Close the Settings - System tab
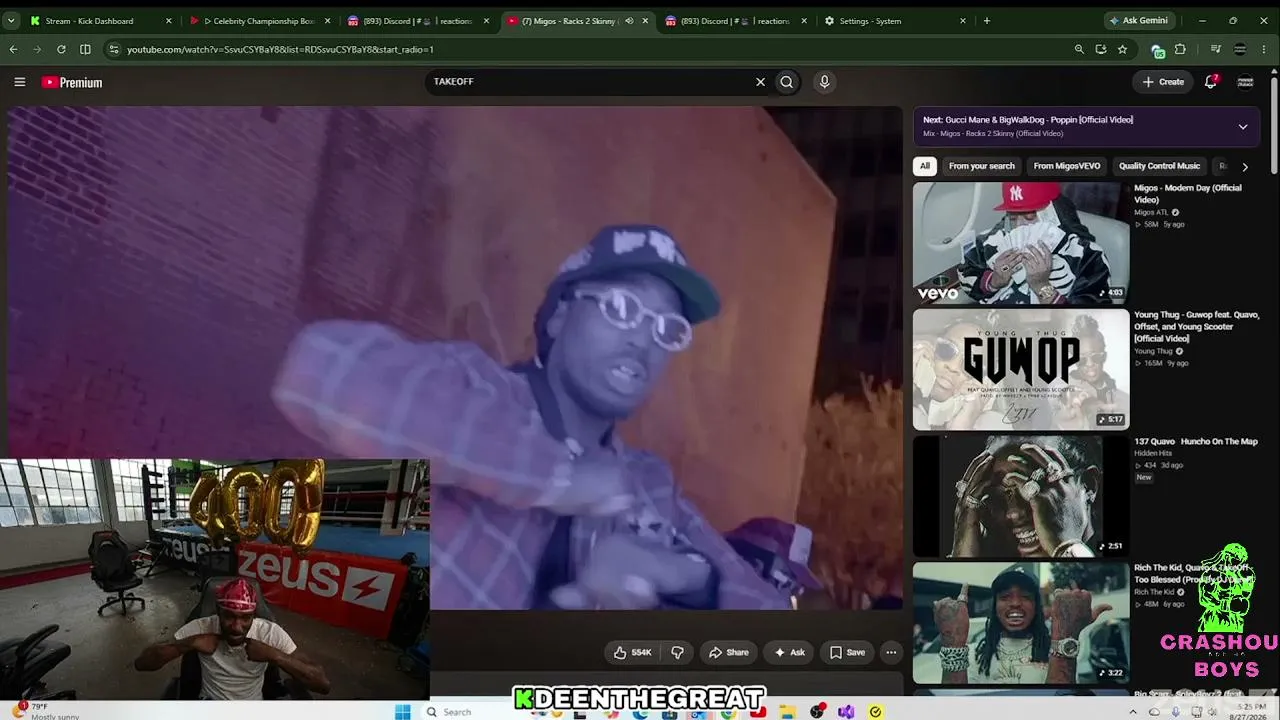1280x720 pixels. pyautogui.click(x=963, y=20)
